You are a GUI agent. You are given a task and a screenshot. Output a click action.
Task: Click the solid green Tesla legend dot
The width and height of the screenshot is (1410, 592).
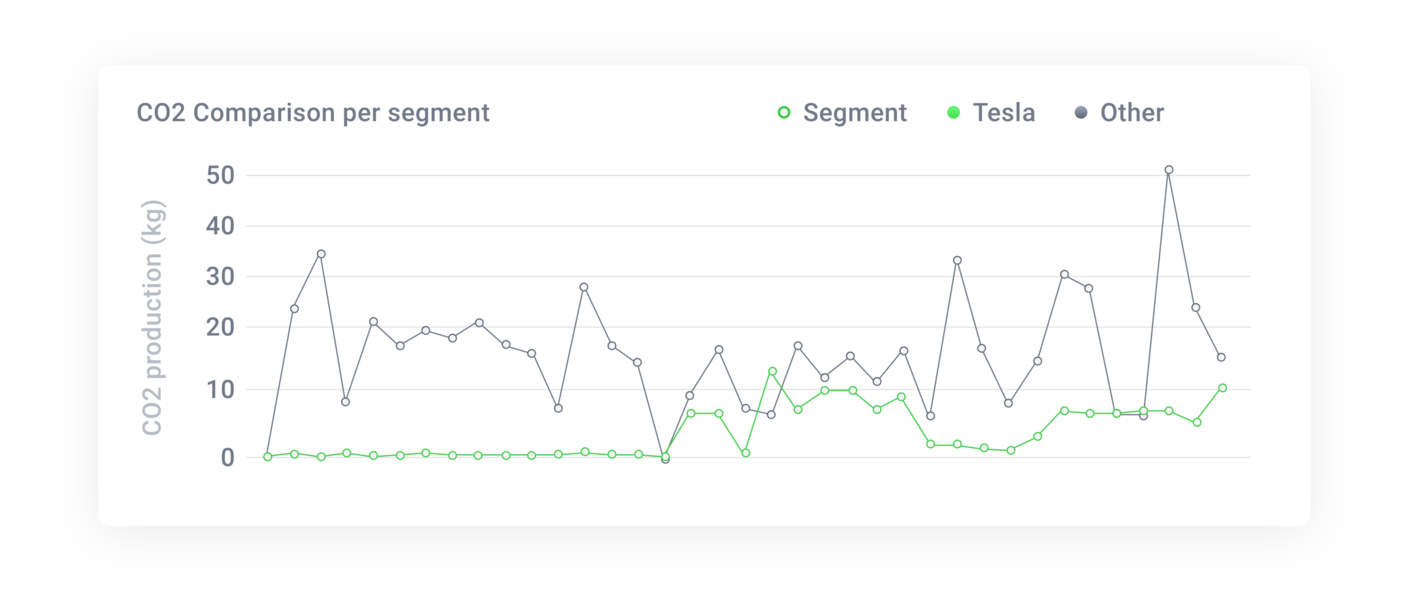point(954,113)
